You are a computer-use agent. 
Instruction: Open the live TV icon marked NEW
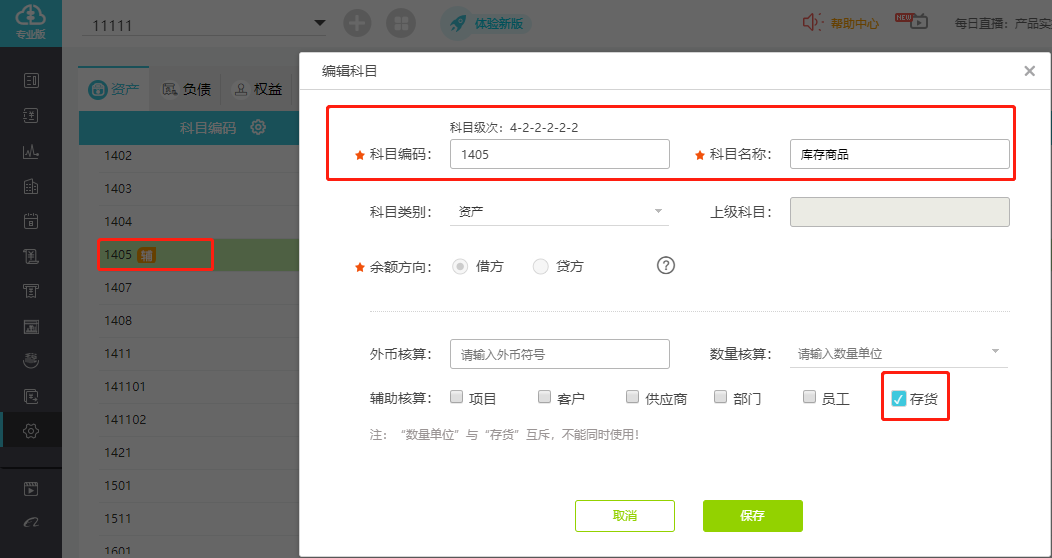[x=912, y=22]
